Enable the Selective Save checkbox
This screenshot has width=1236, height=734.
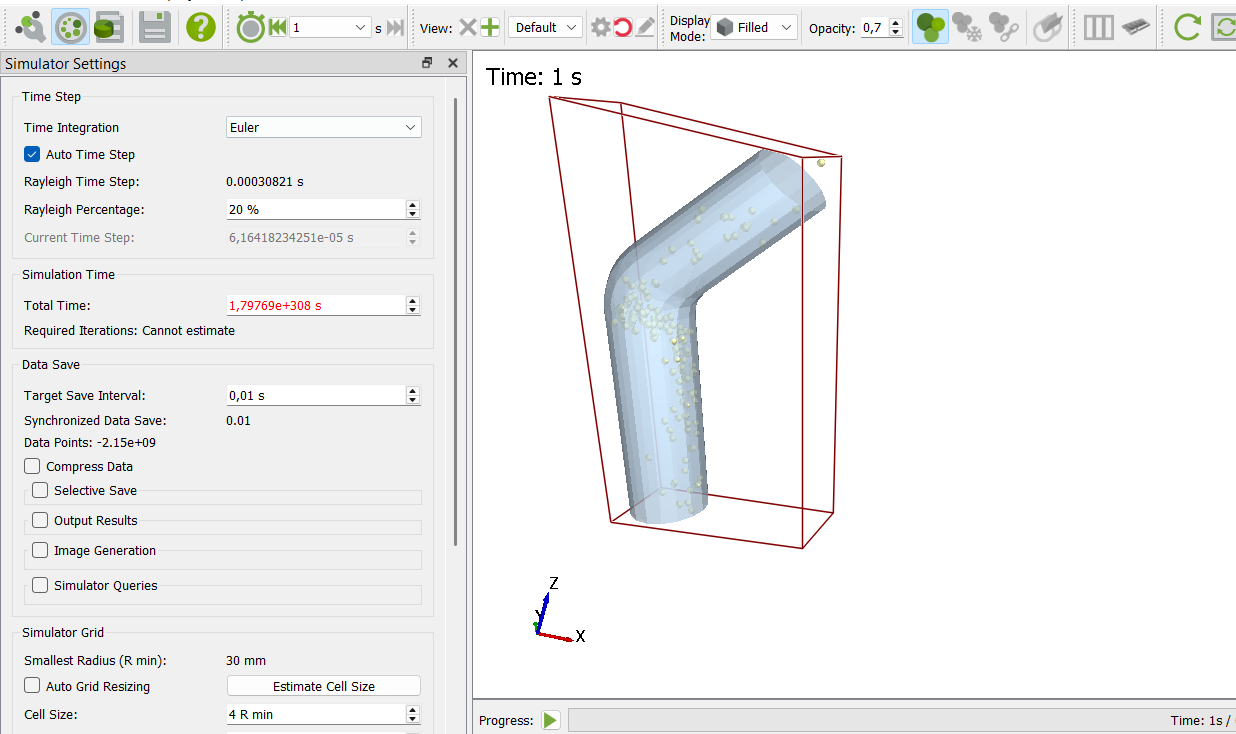pos(40,490)
